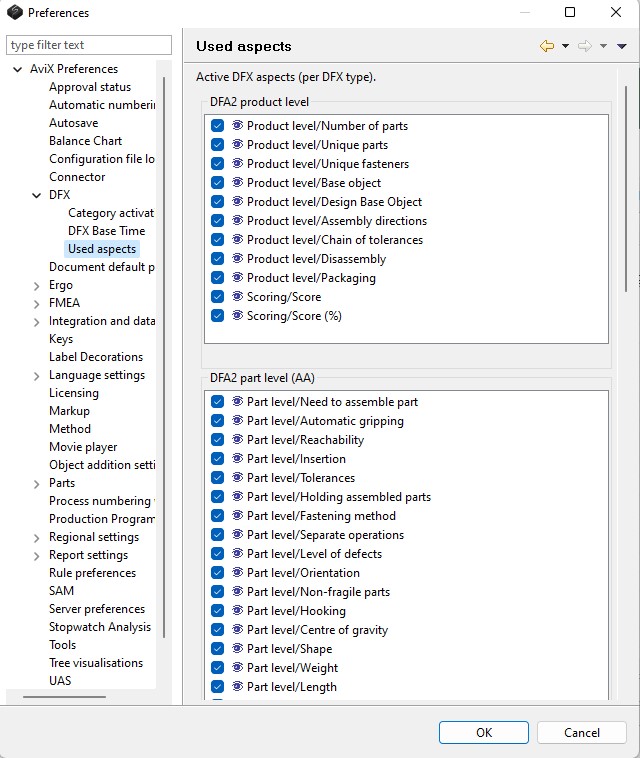Image resolution: width=640 pixels, height=758 pixels.
Task: Click the eye icon beside Product level/Packaging
Action: (x=238, y=278)
